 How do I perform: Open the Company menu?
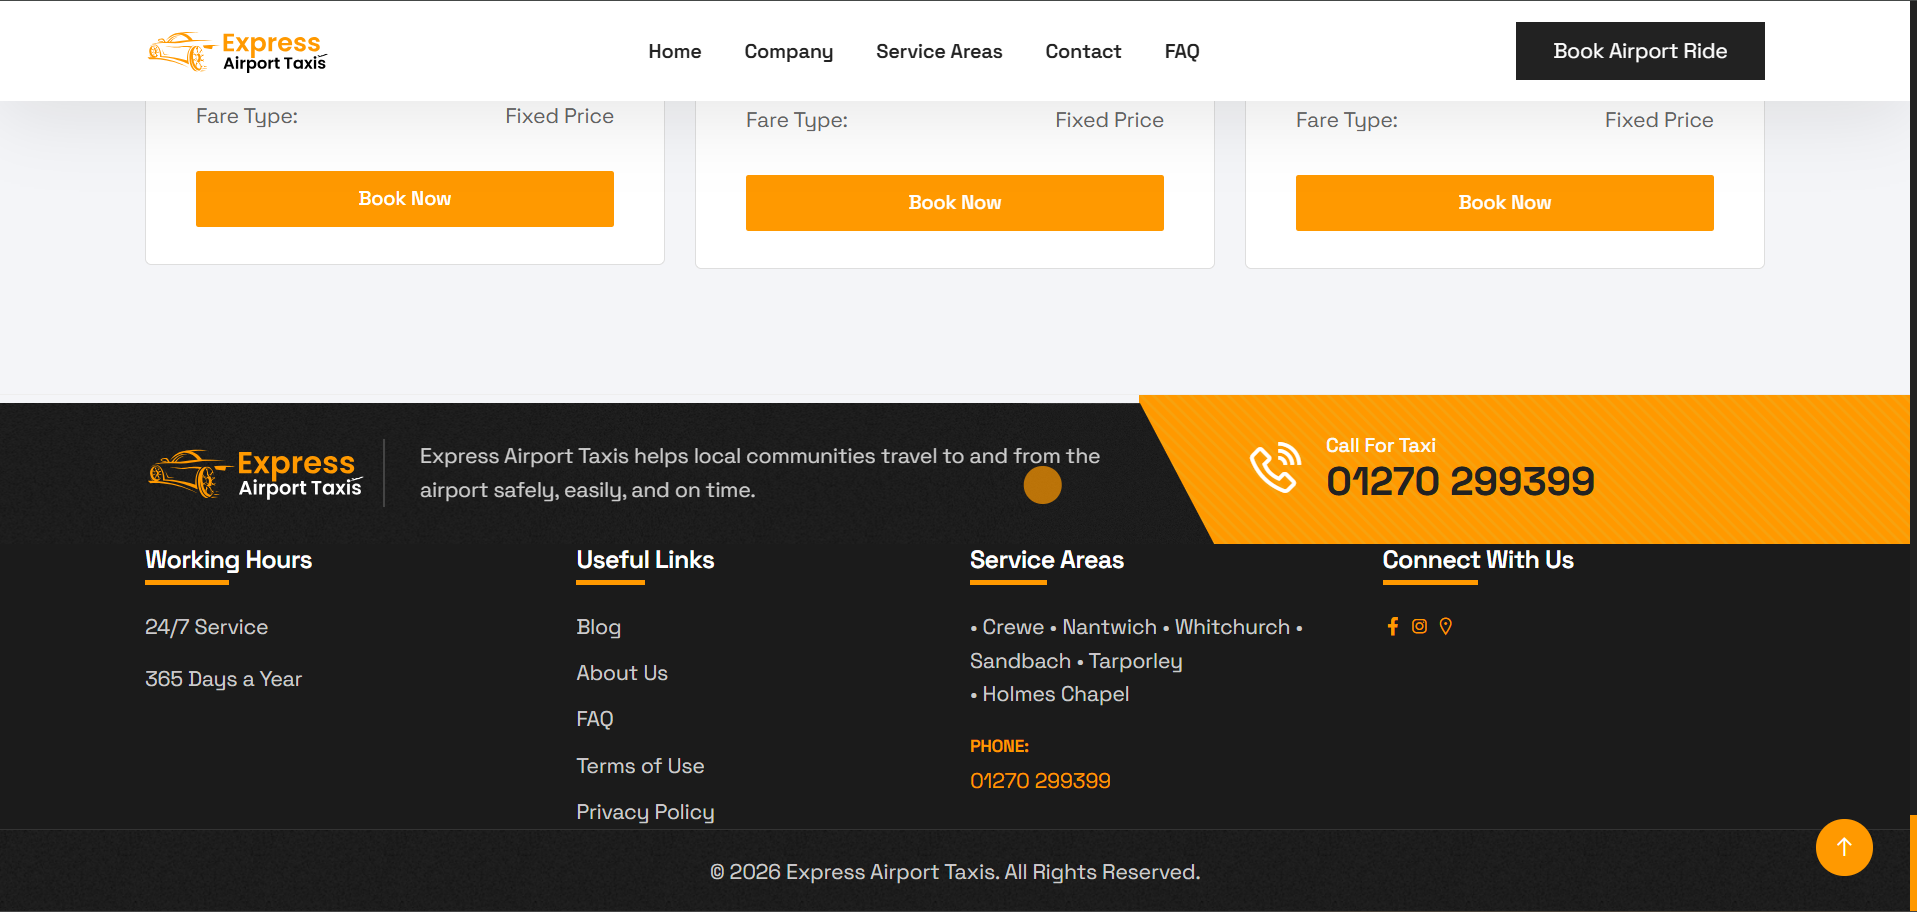(x=789, y=51)
